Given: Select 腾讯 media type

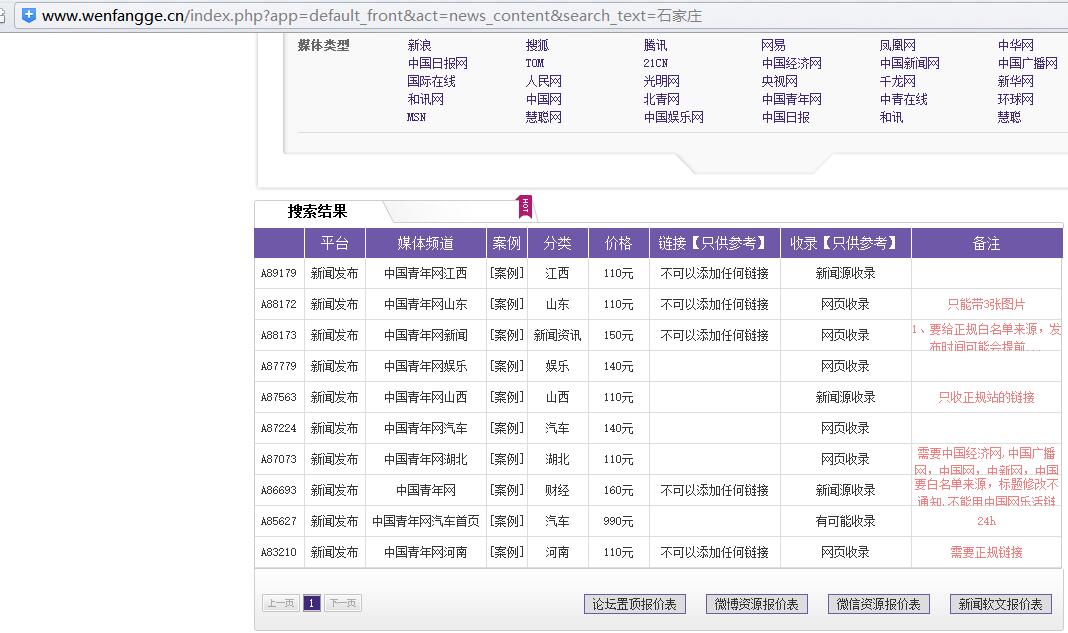Looking at the screenshot, I should pyautogui.click(x=655, y=45).
